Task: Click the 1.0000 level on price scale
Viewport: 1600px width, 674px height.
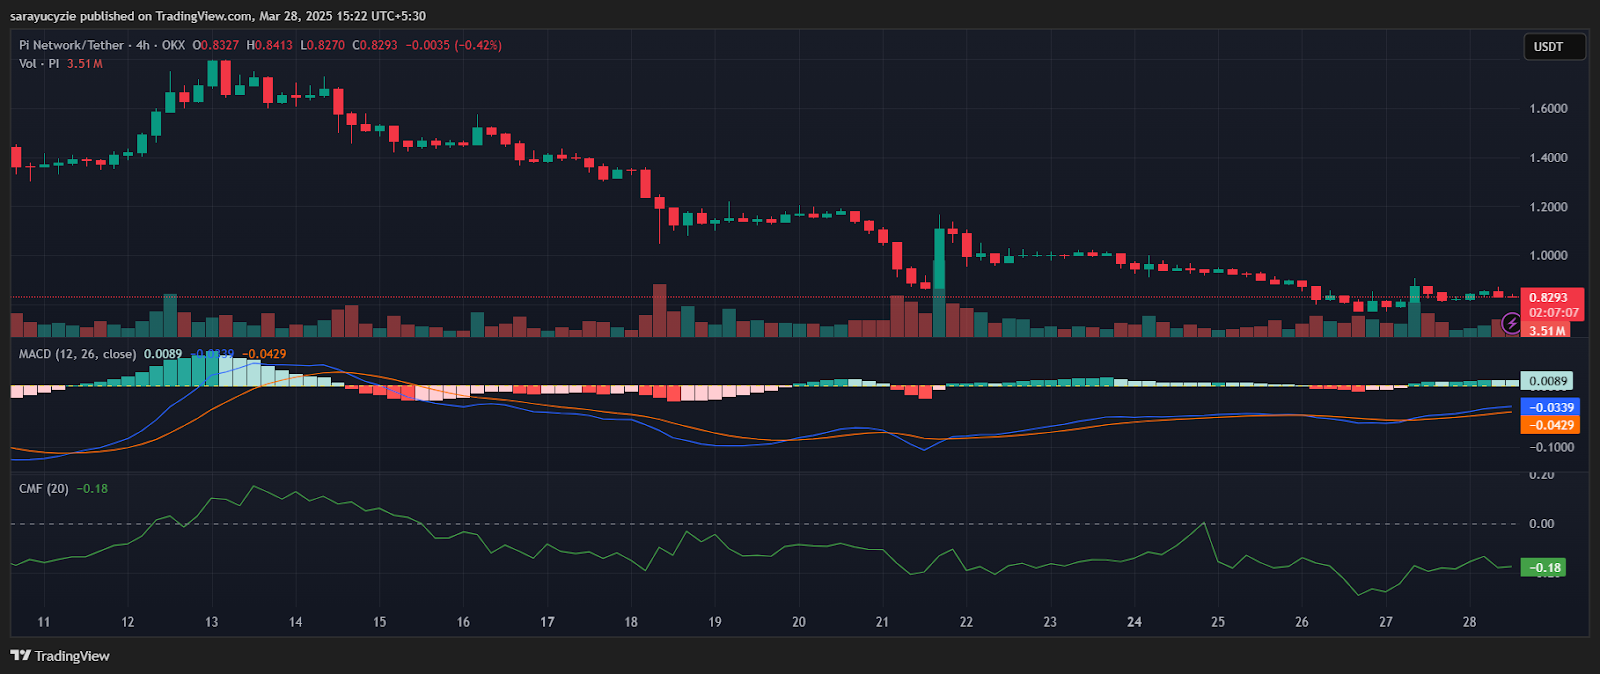Action: (1548, 256)
